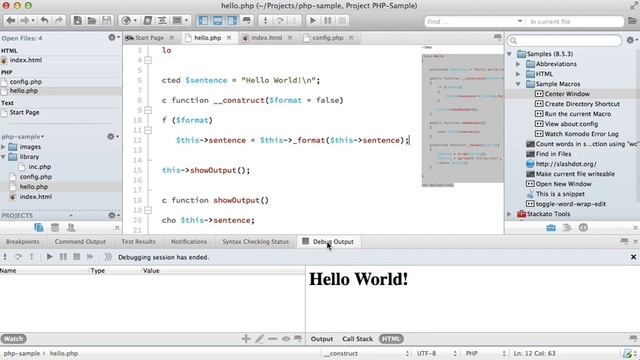
Task: Select 'This is a snippet' item
Action: [560, 194]
